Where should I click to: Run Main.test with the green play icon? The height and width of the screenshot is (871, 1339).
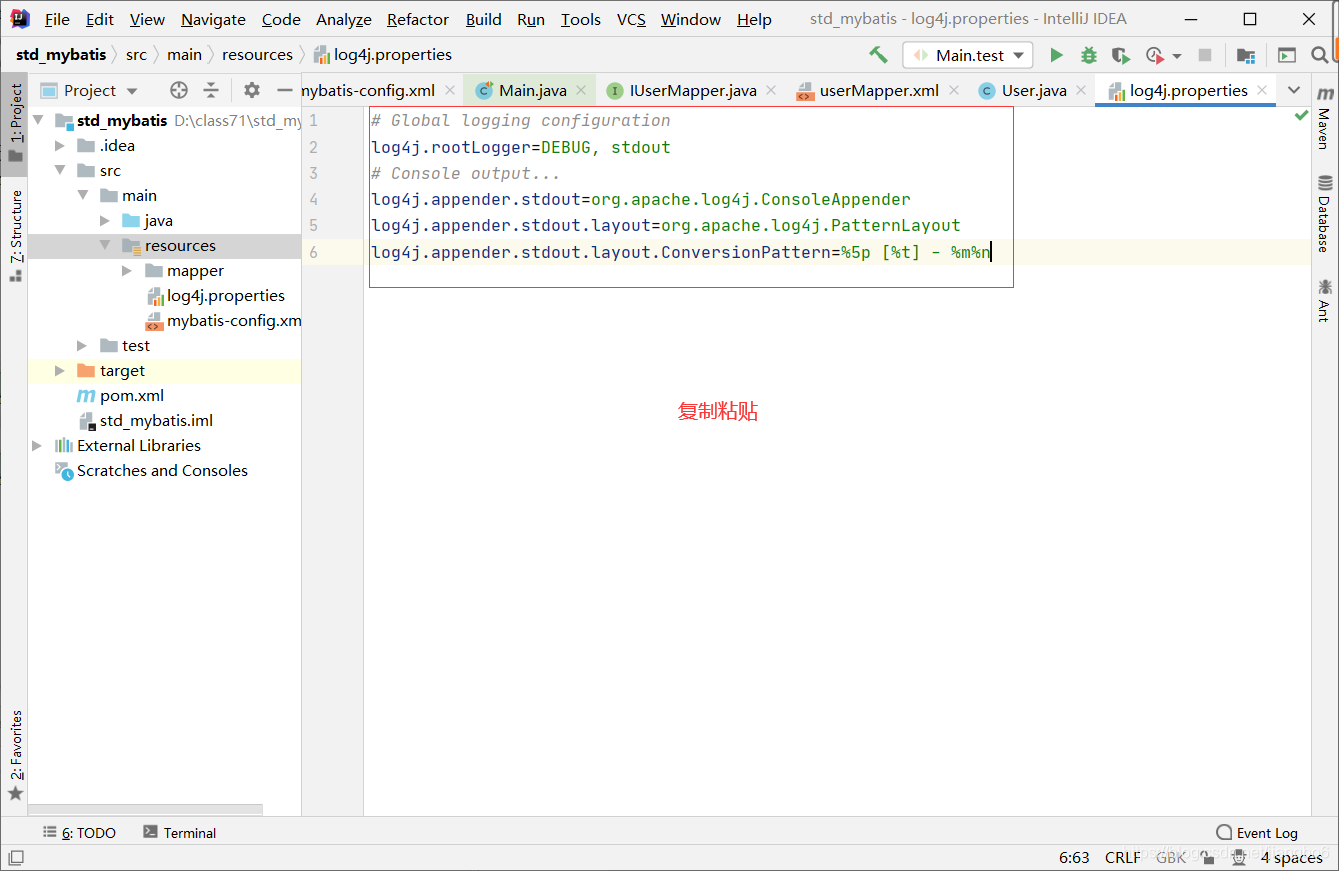[x=1056, y=55]
